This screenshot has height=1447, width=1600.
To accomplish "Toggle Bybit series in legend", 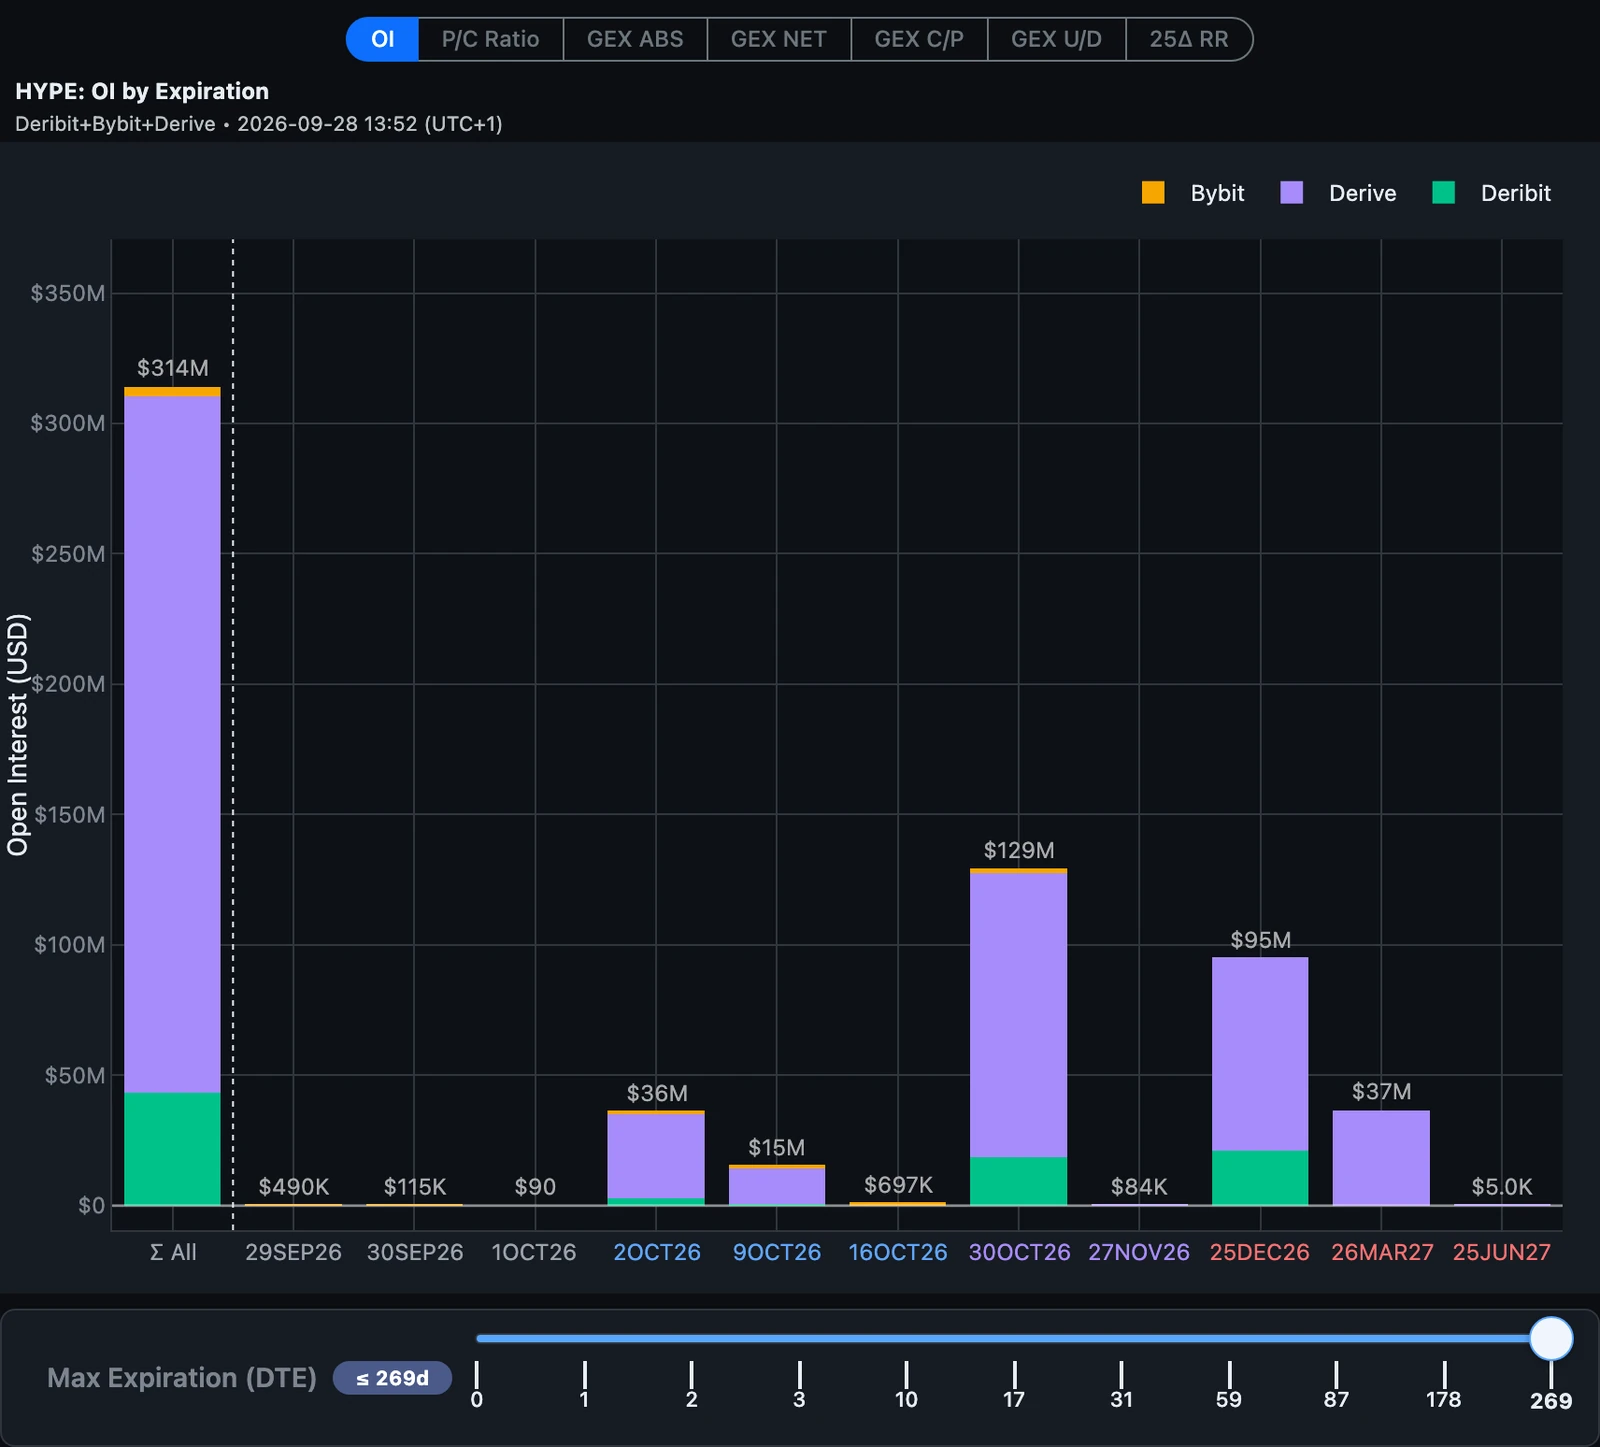I will coord(1194,193).
